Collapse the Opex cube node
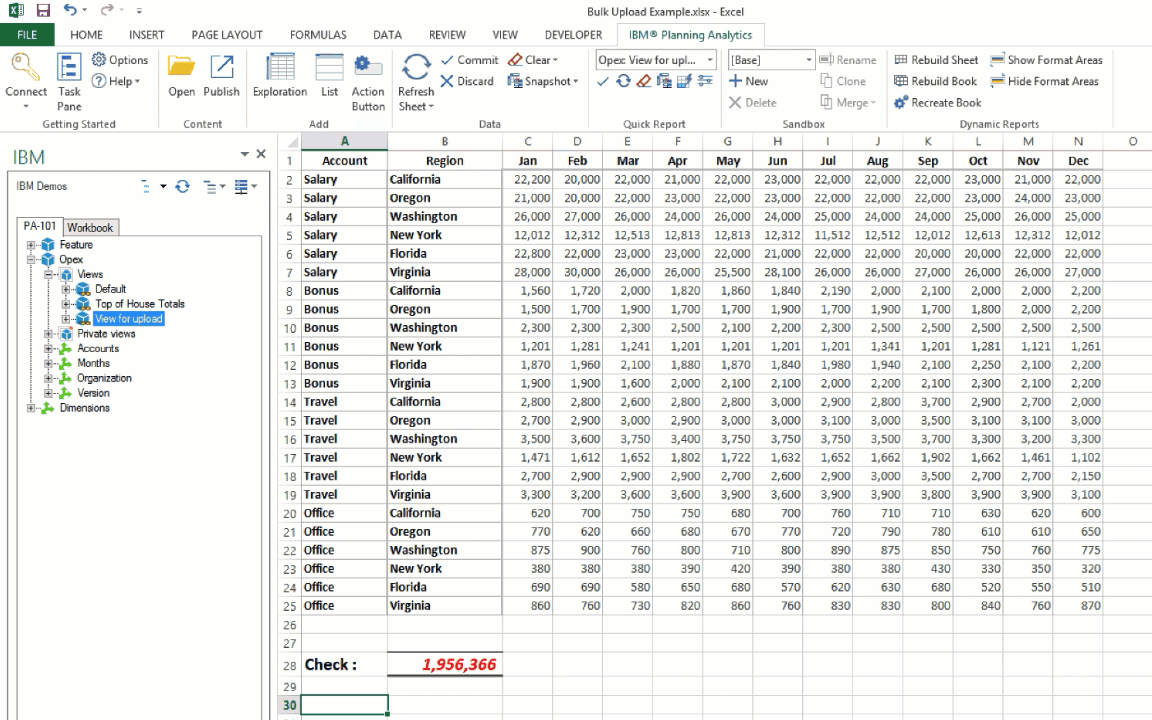Image resolution: width=1152 pixels, height=720 pixels. [x=31, y=259]
